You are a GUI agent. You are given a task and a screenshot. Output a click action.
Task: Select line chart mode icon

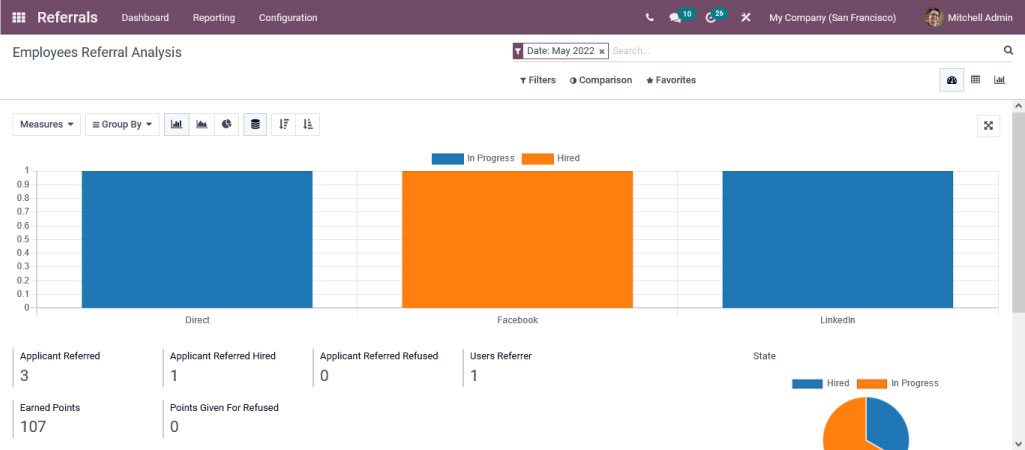click(201, 124)
